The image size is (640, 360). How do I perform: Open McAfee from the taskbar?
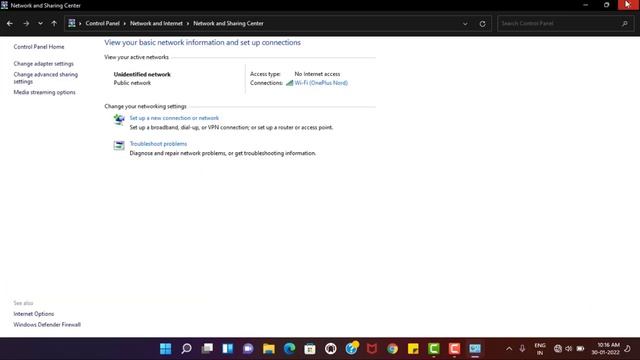372,349
